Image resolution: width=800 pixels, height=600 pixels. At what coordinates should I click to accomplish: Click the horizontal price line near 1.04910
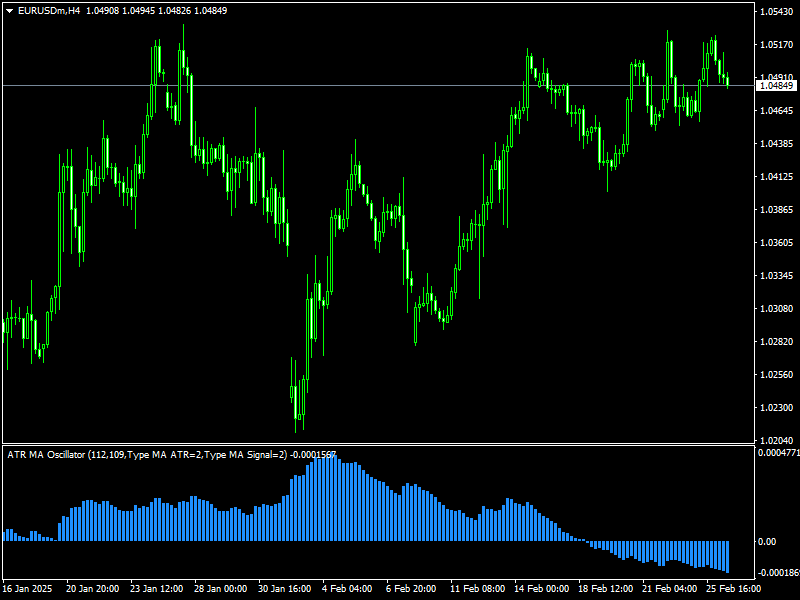[x=400, y=87]
